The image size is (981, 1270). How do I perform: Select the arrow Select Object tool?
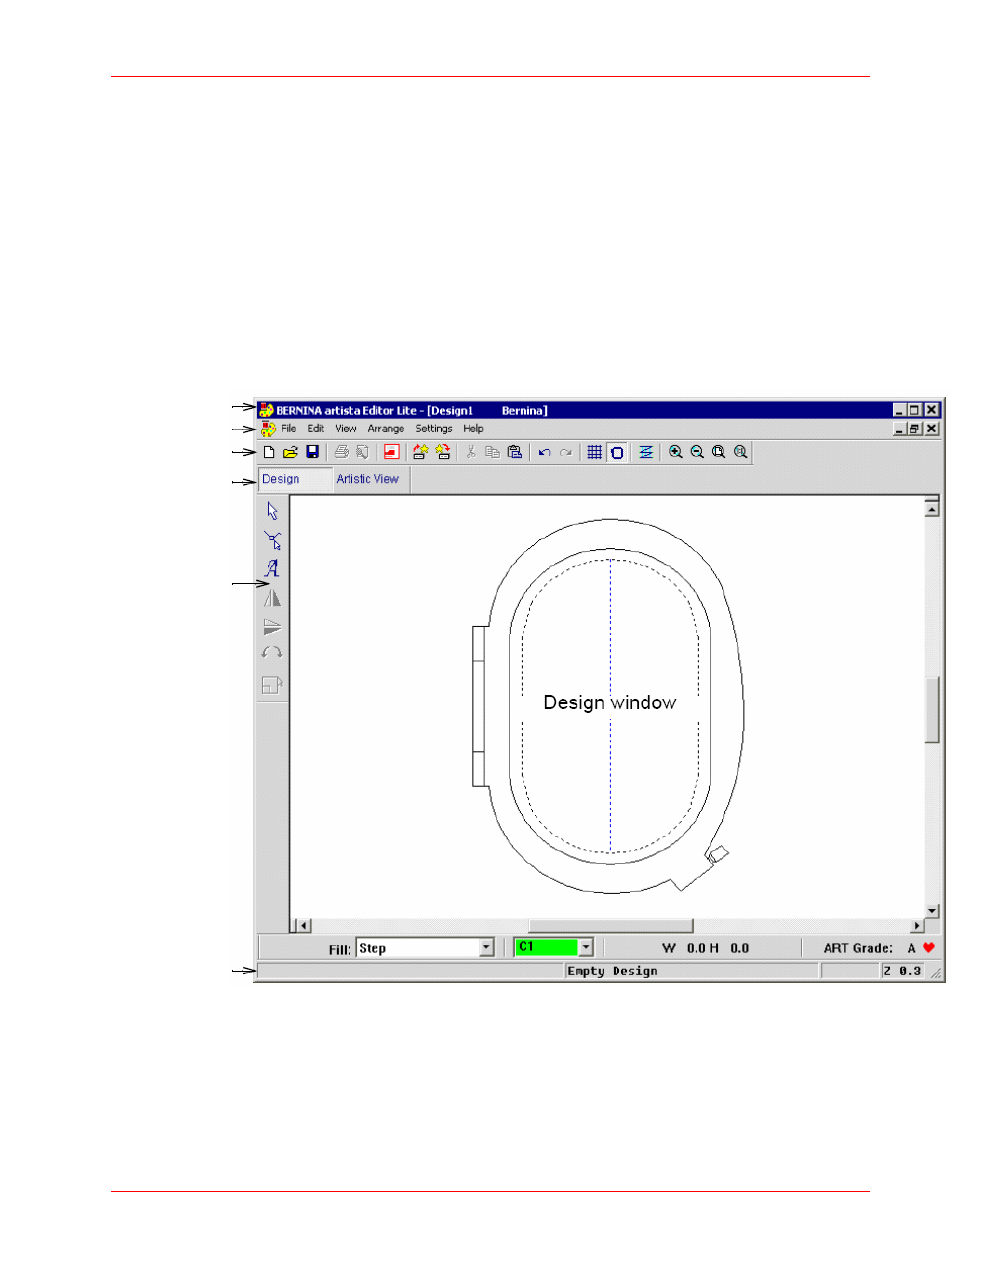272,511
